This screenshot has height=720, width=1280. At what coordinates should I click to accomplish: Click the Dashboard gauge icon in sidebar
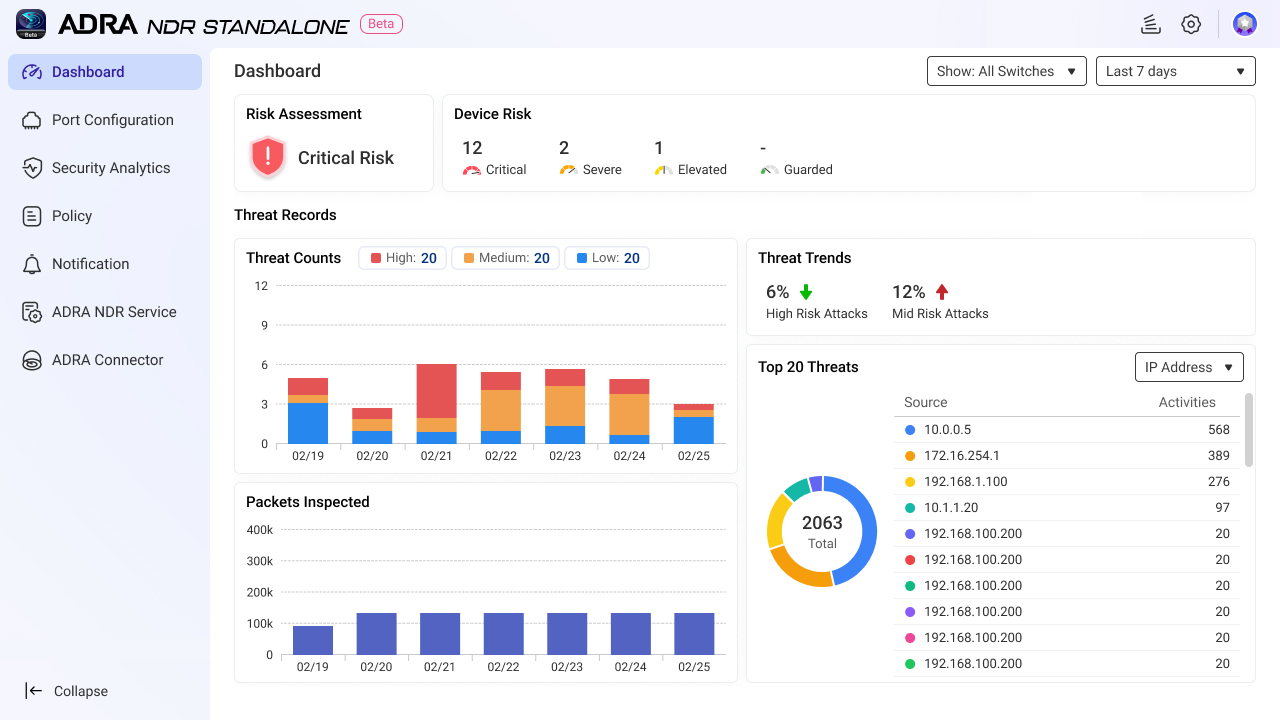(32, 72)
